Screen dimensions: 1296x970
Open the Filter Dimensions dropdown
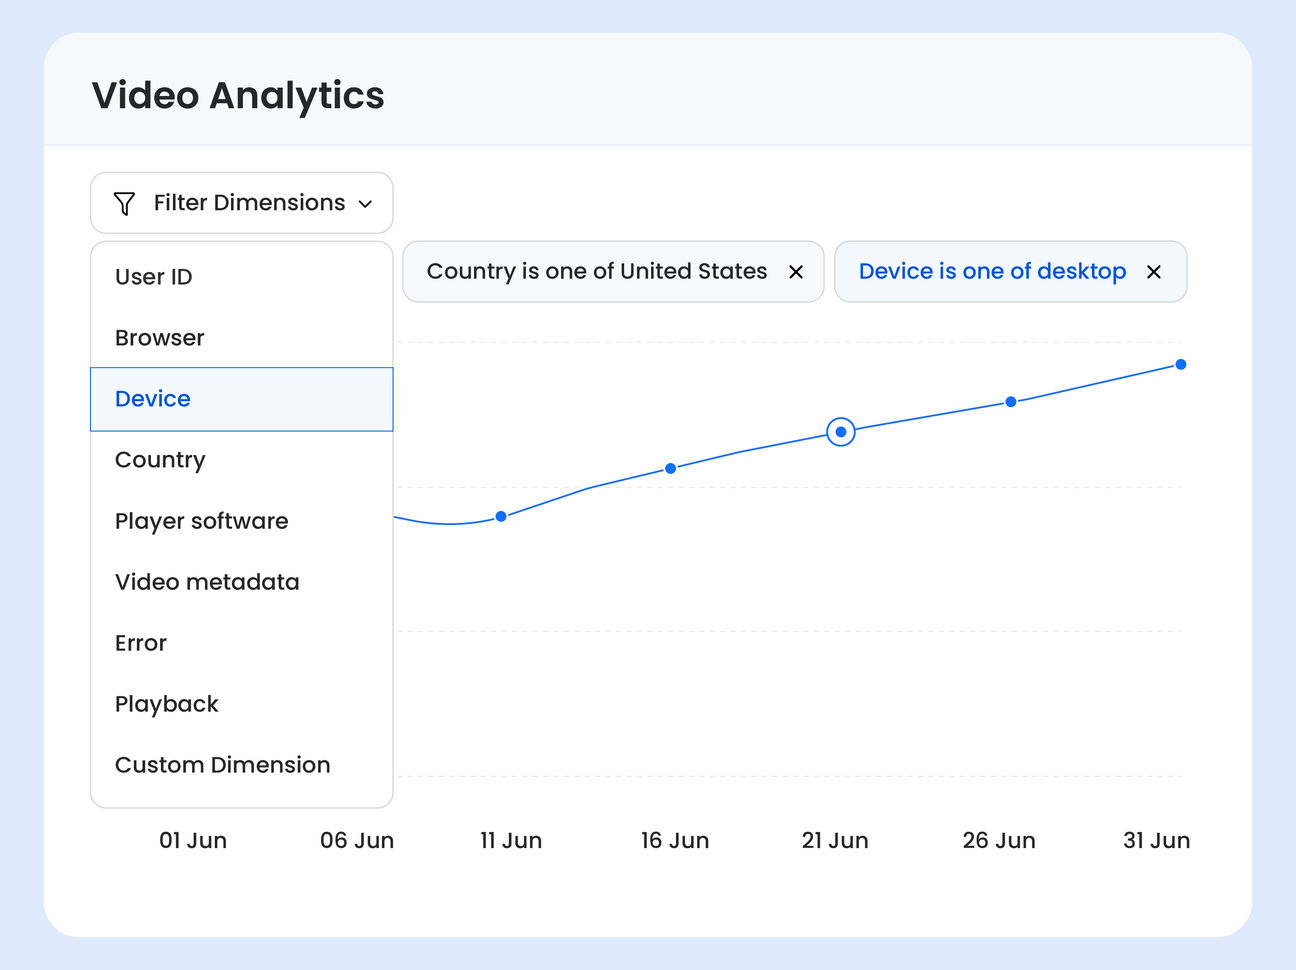coord(242,203)
